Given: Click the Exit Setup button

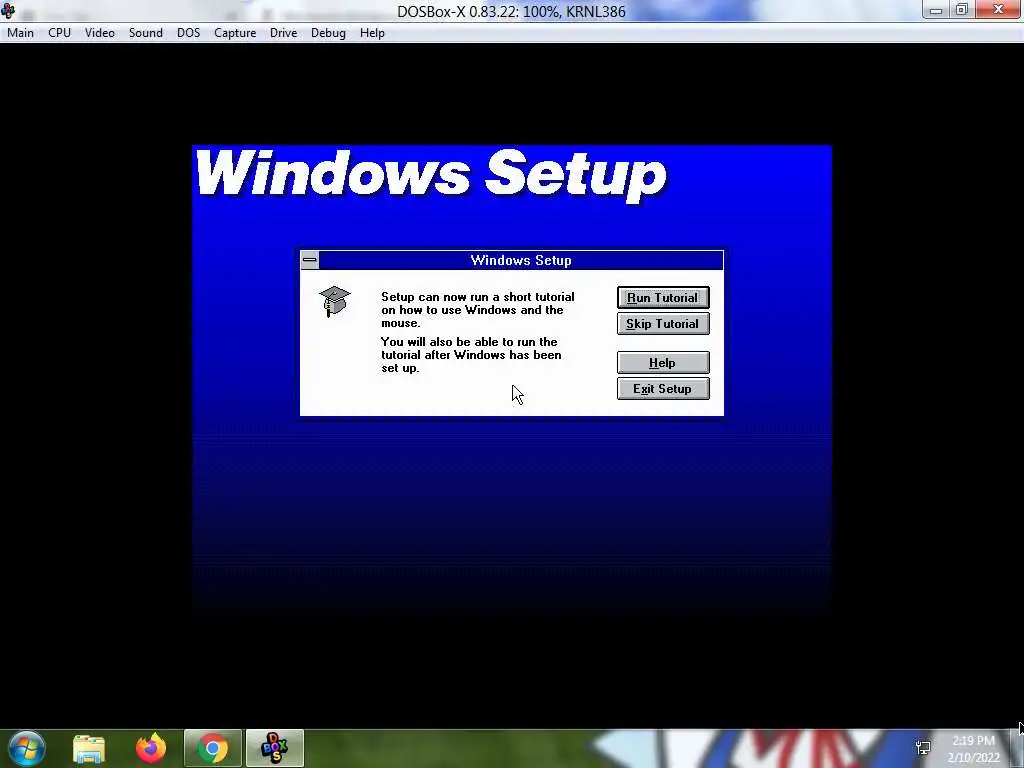Looking at the screenshot, I should [x=663, y=389].
